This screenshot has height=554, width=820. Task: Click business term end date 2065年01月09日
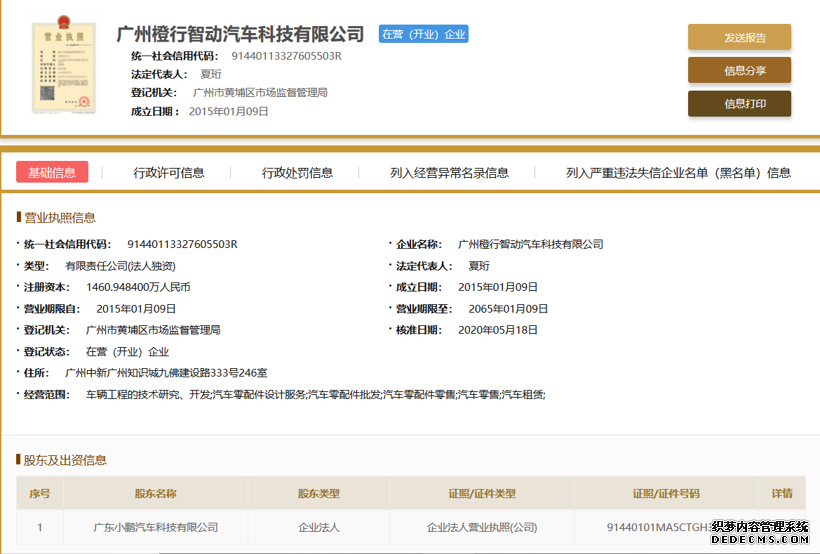[508, 309]
